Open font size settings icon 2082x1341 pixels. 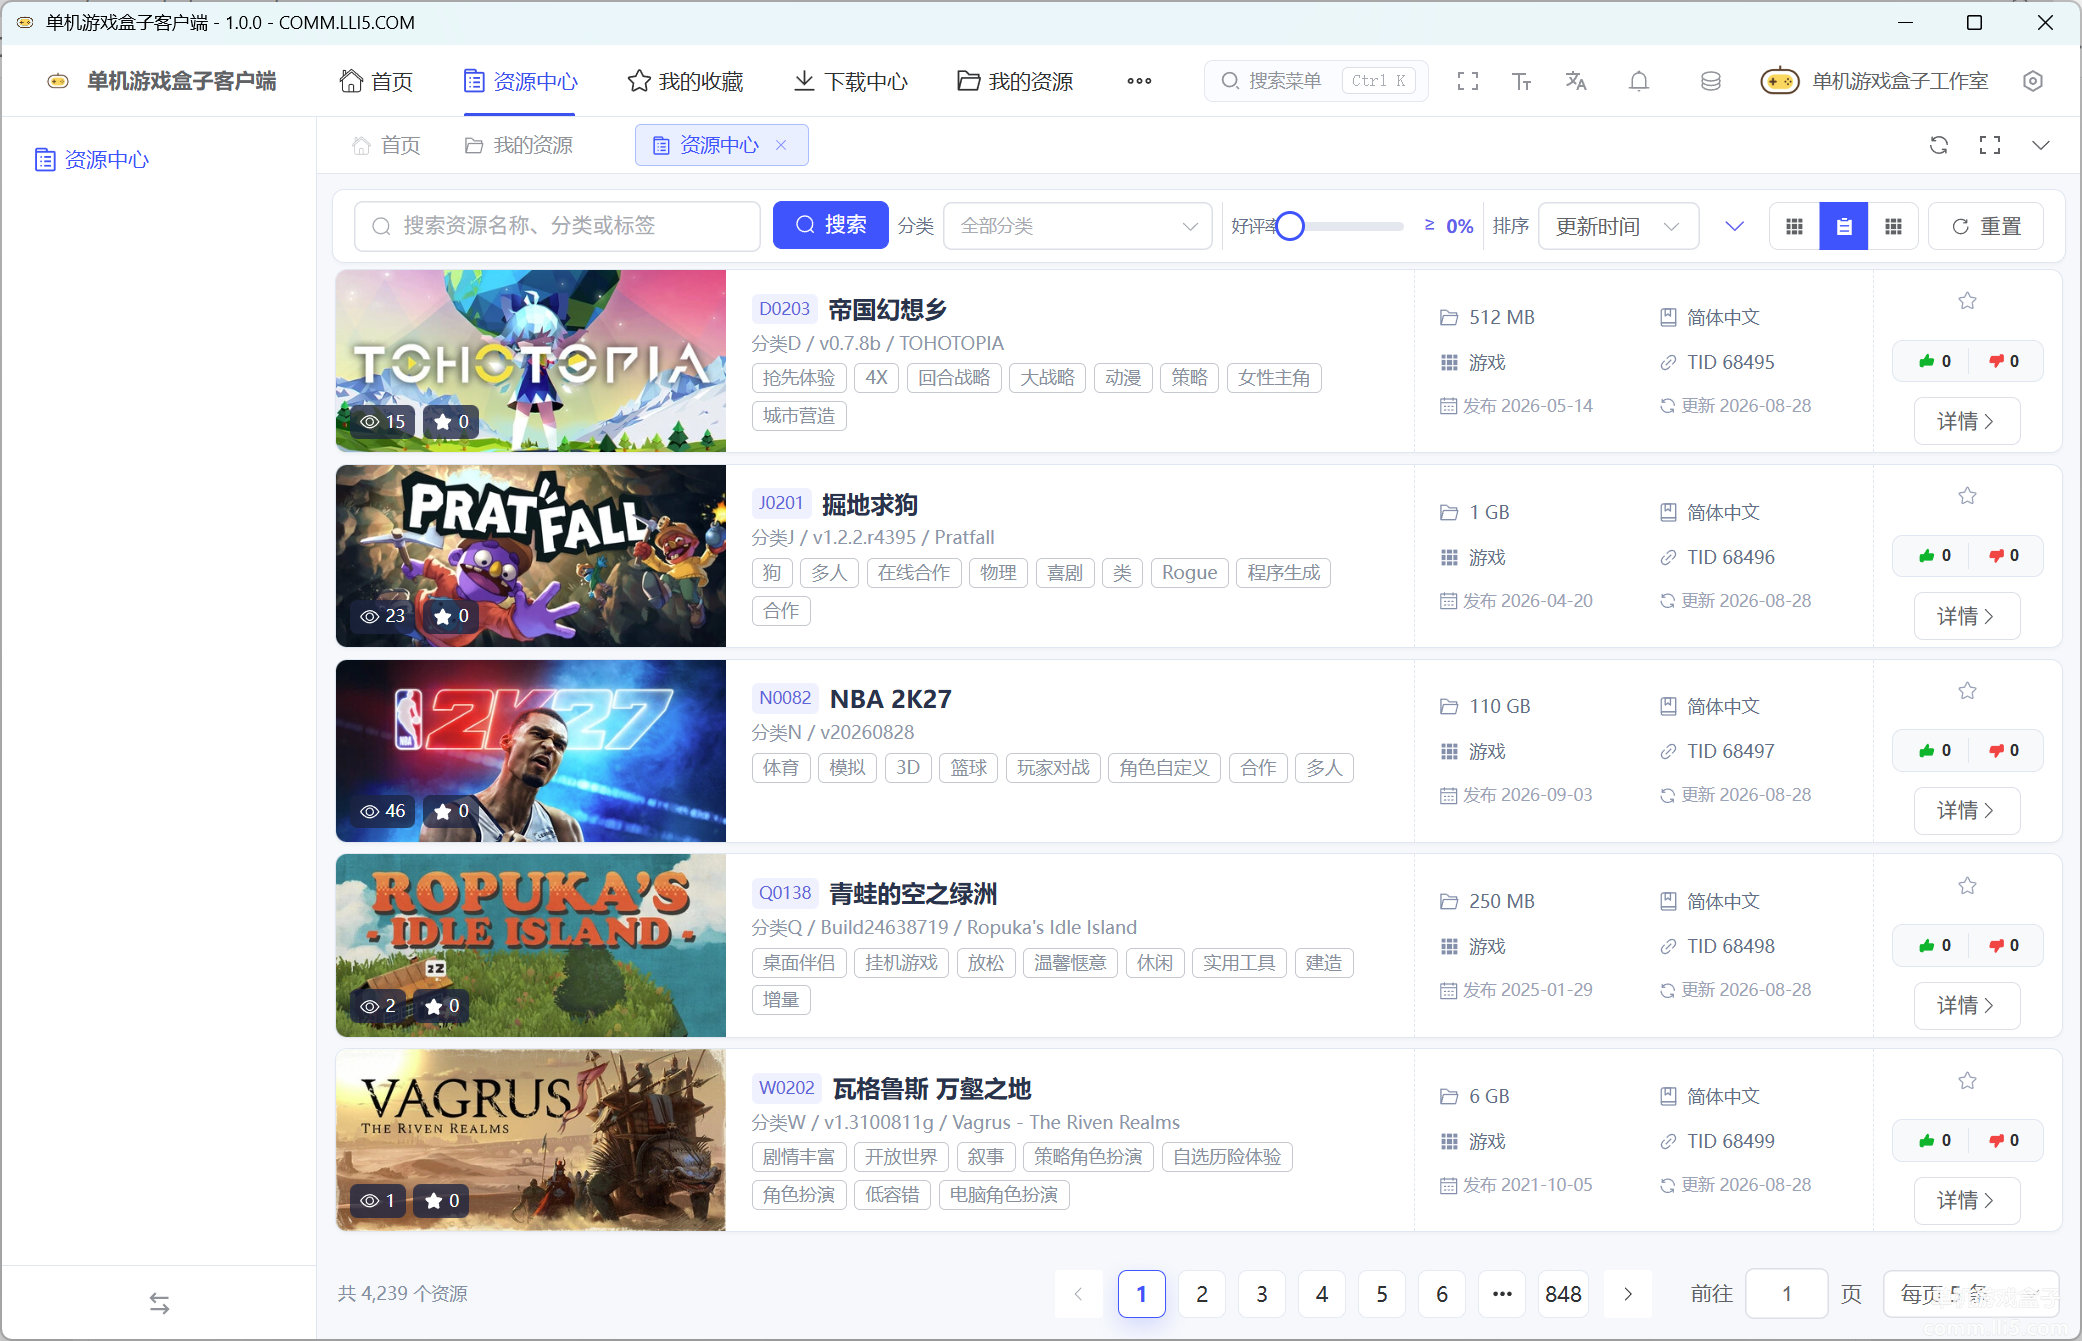1522,81
